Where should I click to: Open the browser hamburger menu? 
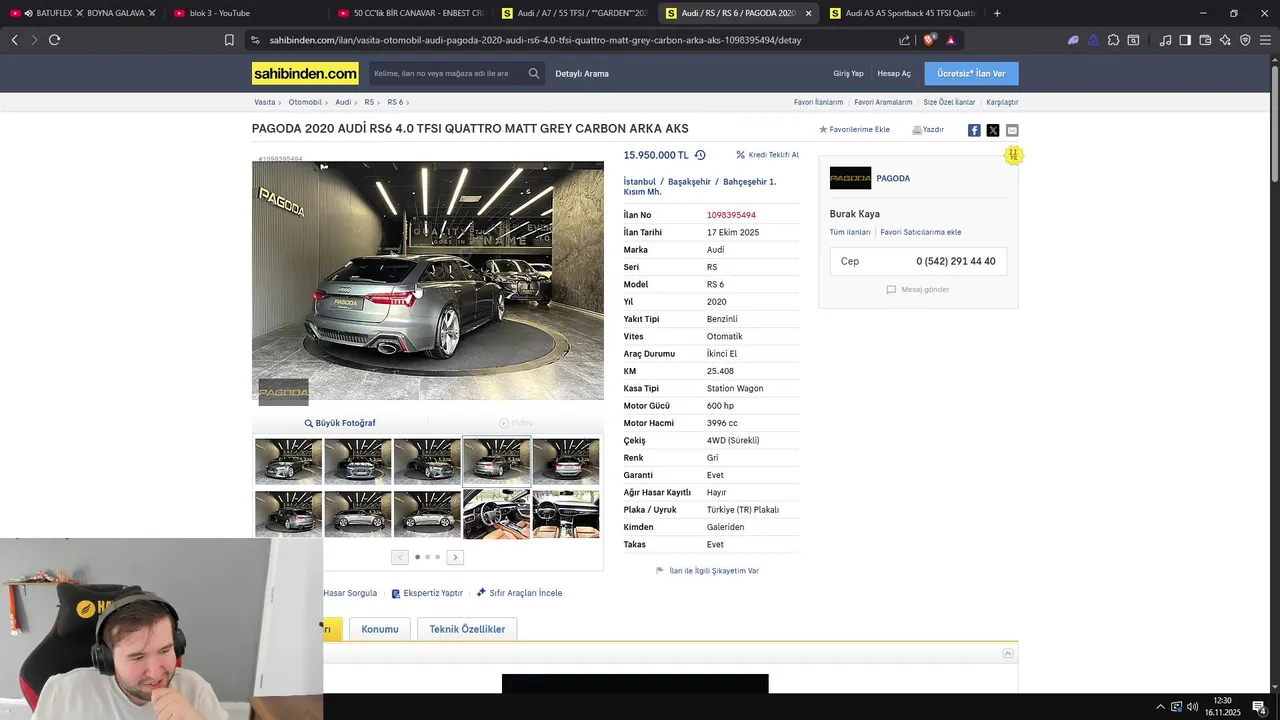coord(1265,40)
